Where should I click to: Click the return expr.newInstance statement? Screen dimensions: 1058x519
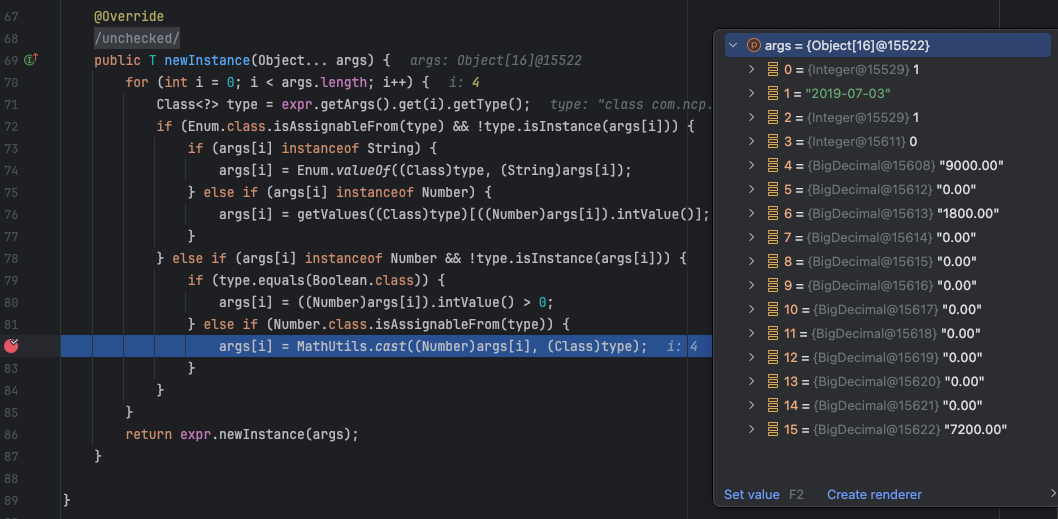242,435
